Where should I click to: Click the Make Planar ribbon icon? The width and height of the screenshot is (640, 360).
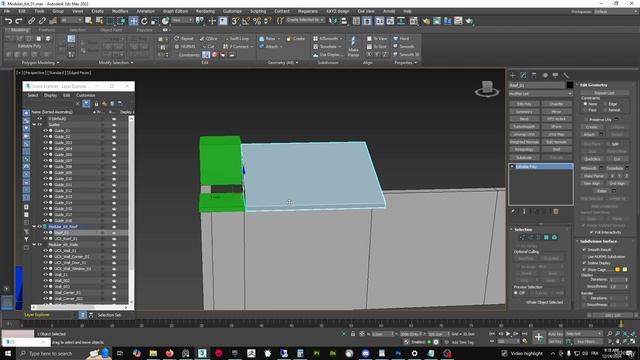[x=353, y=46]
